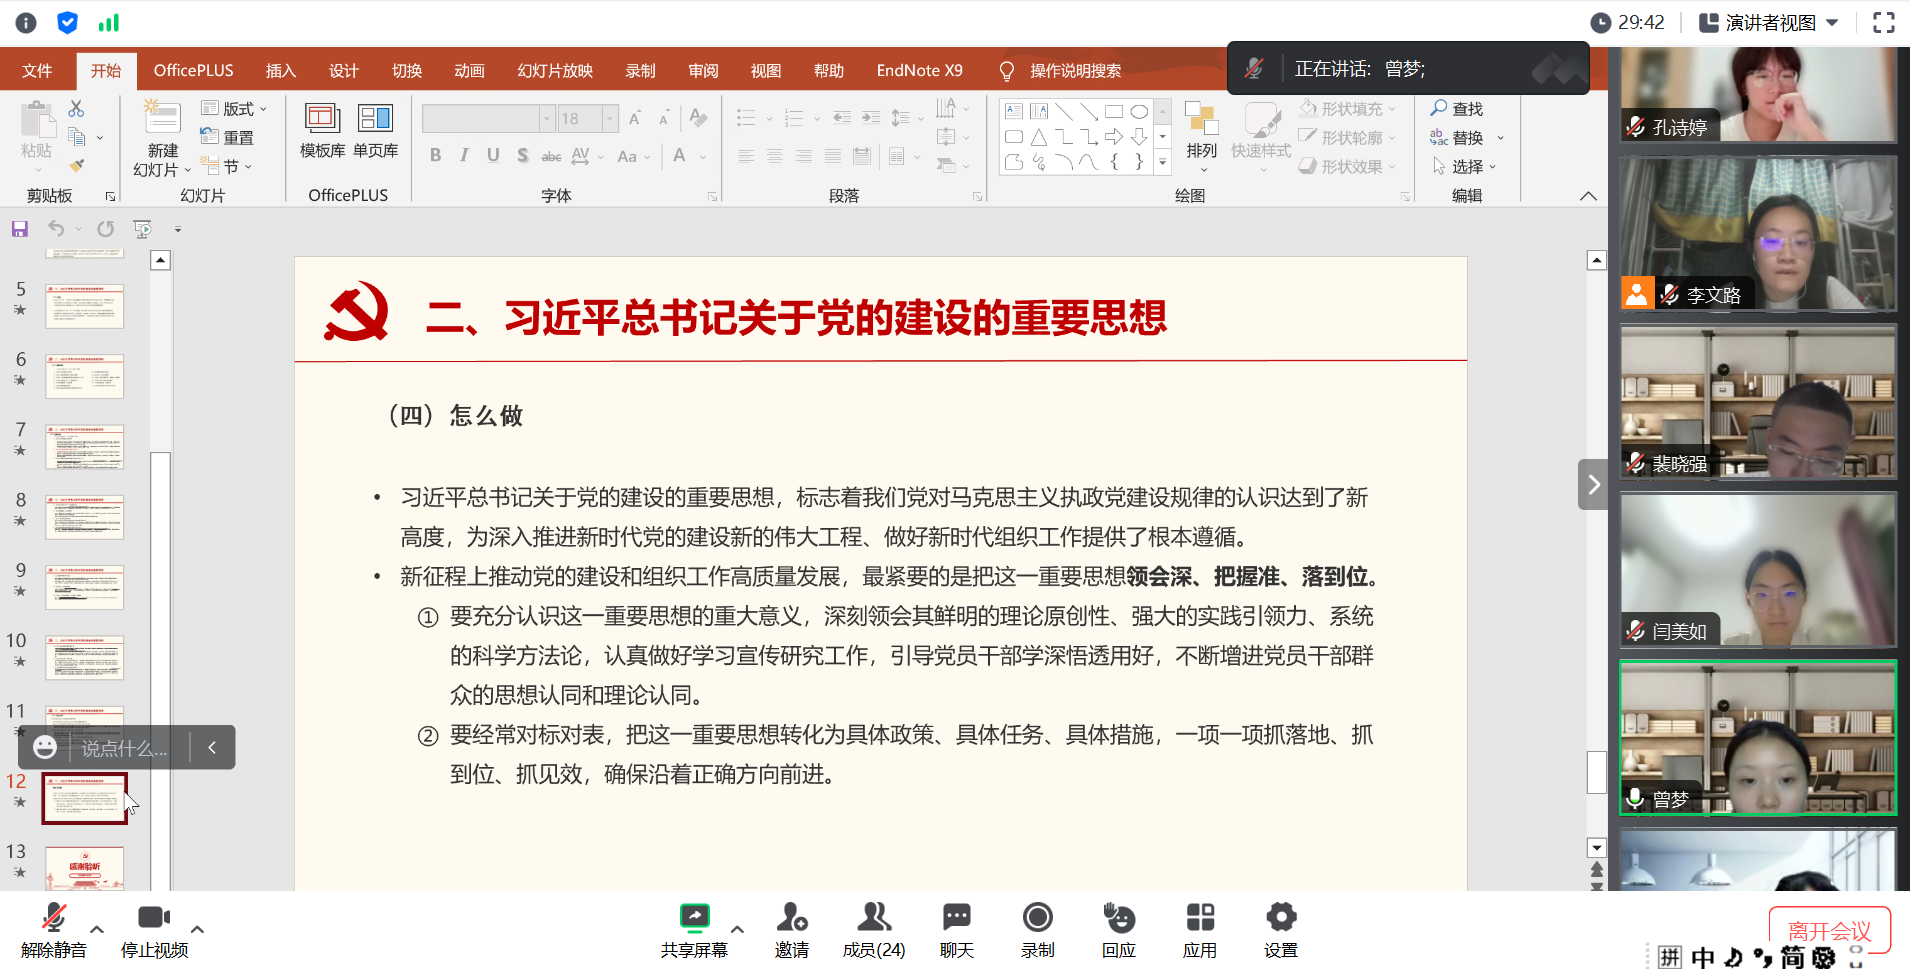Expand audio options arrow beside 解除静音

coord(97,929)
